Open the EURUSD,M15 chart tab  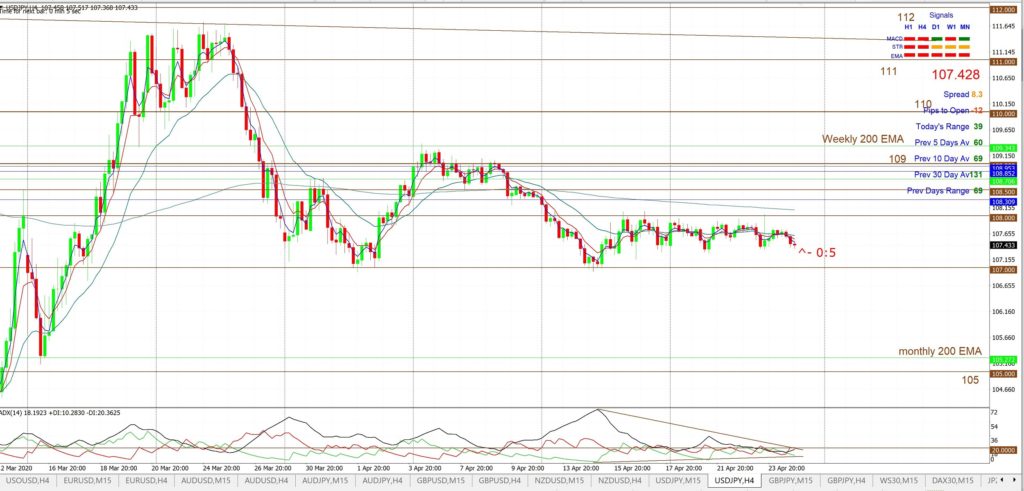click(x=87, y=481)
